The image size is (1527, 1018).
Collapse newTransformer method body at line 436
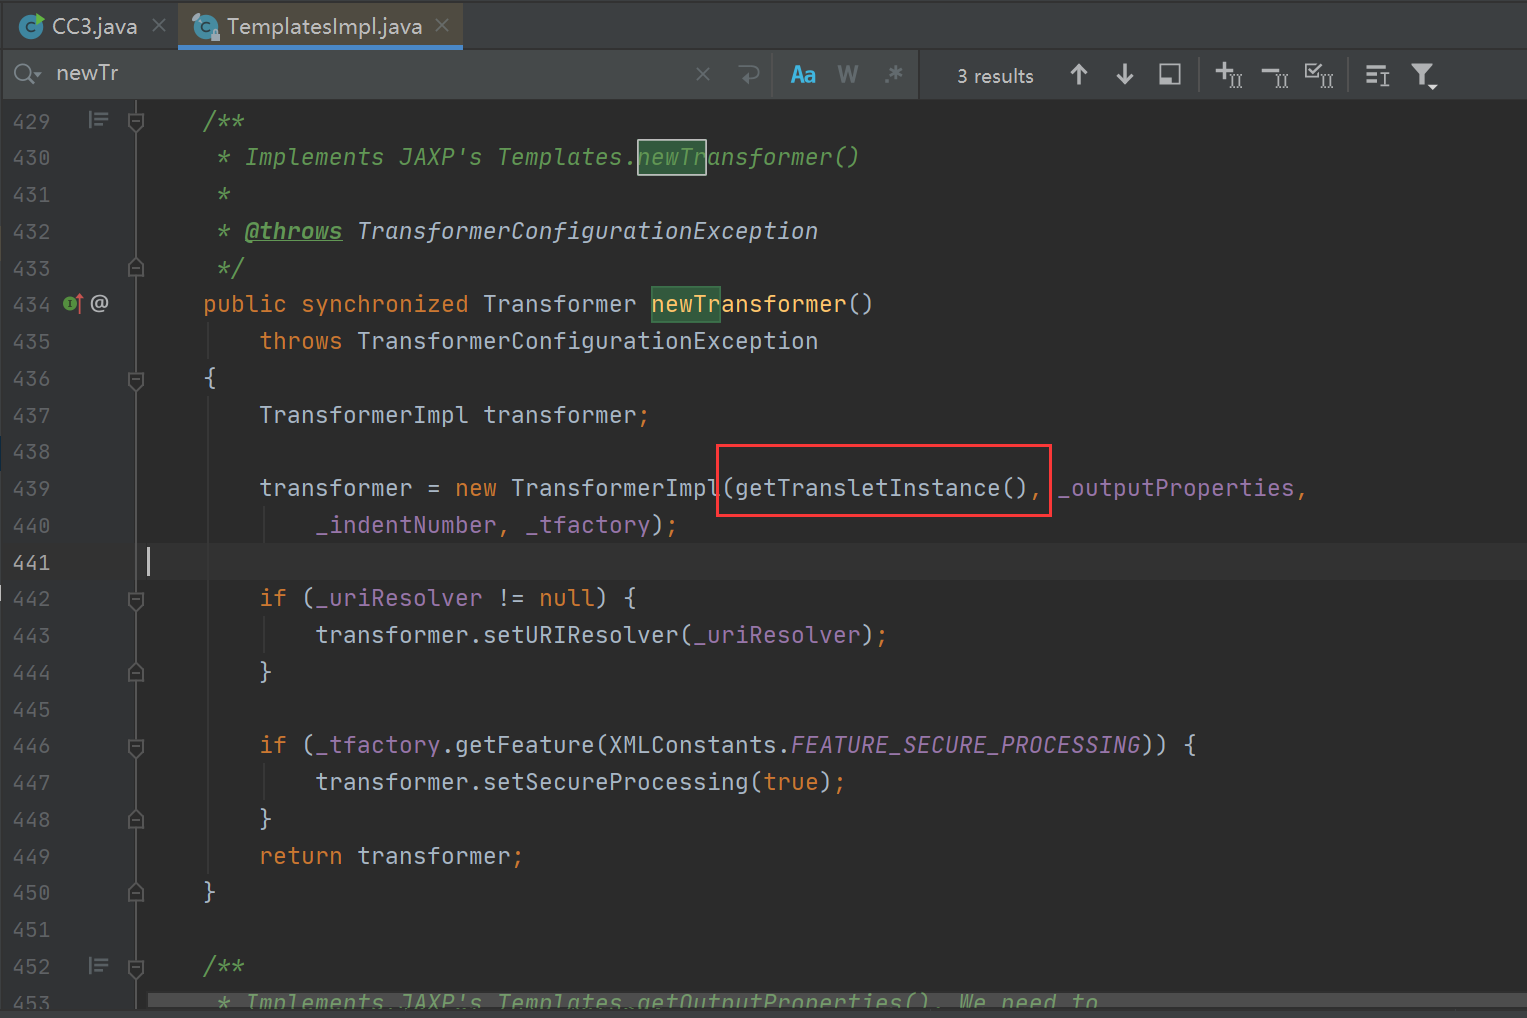click(136, 379)
